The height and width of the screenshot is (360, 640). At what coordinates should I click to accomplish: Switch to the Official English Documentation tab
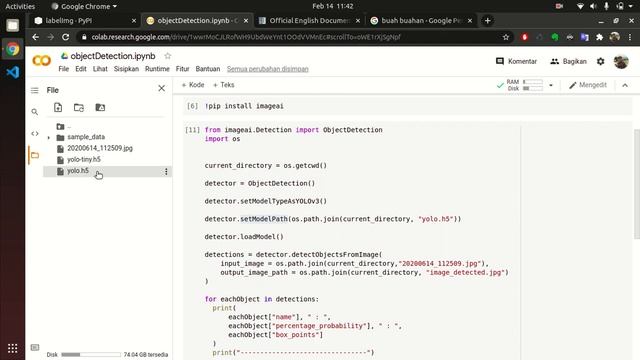308,20
